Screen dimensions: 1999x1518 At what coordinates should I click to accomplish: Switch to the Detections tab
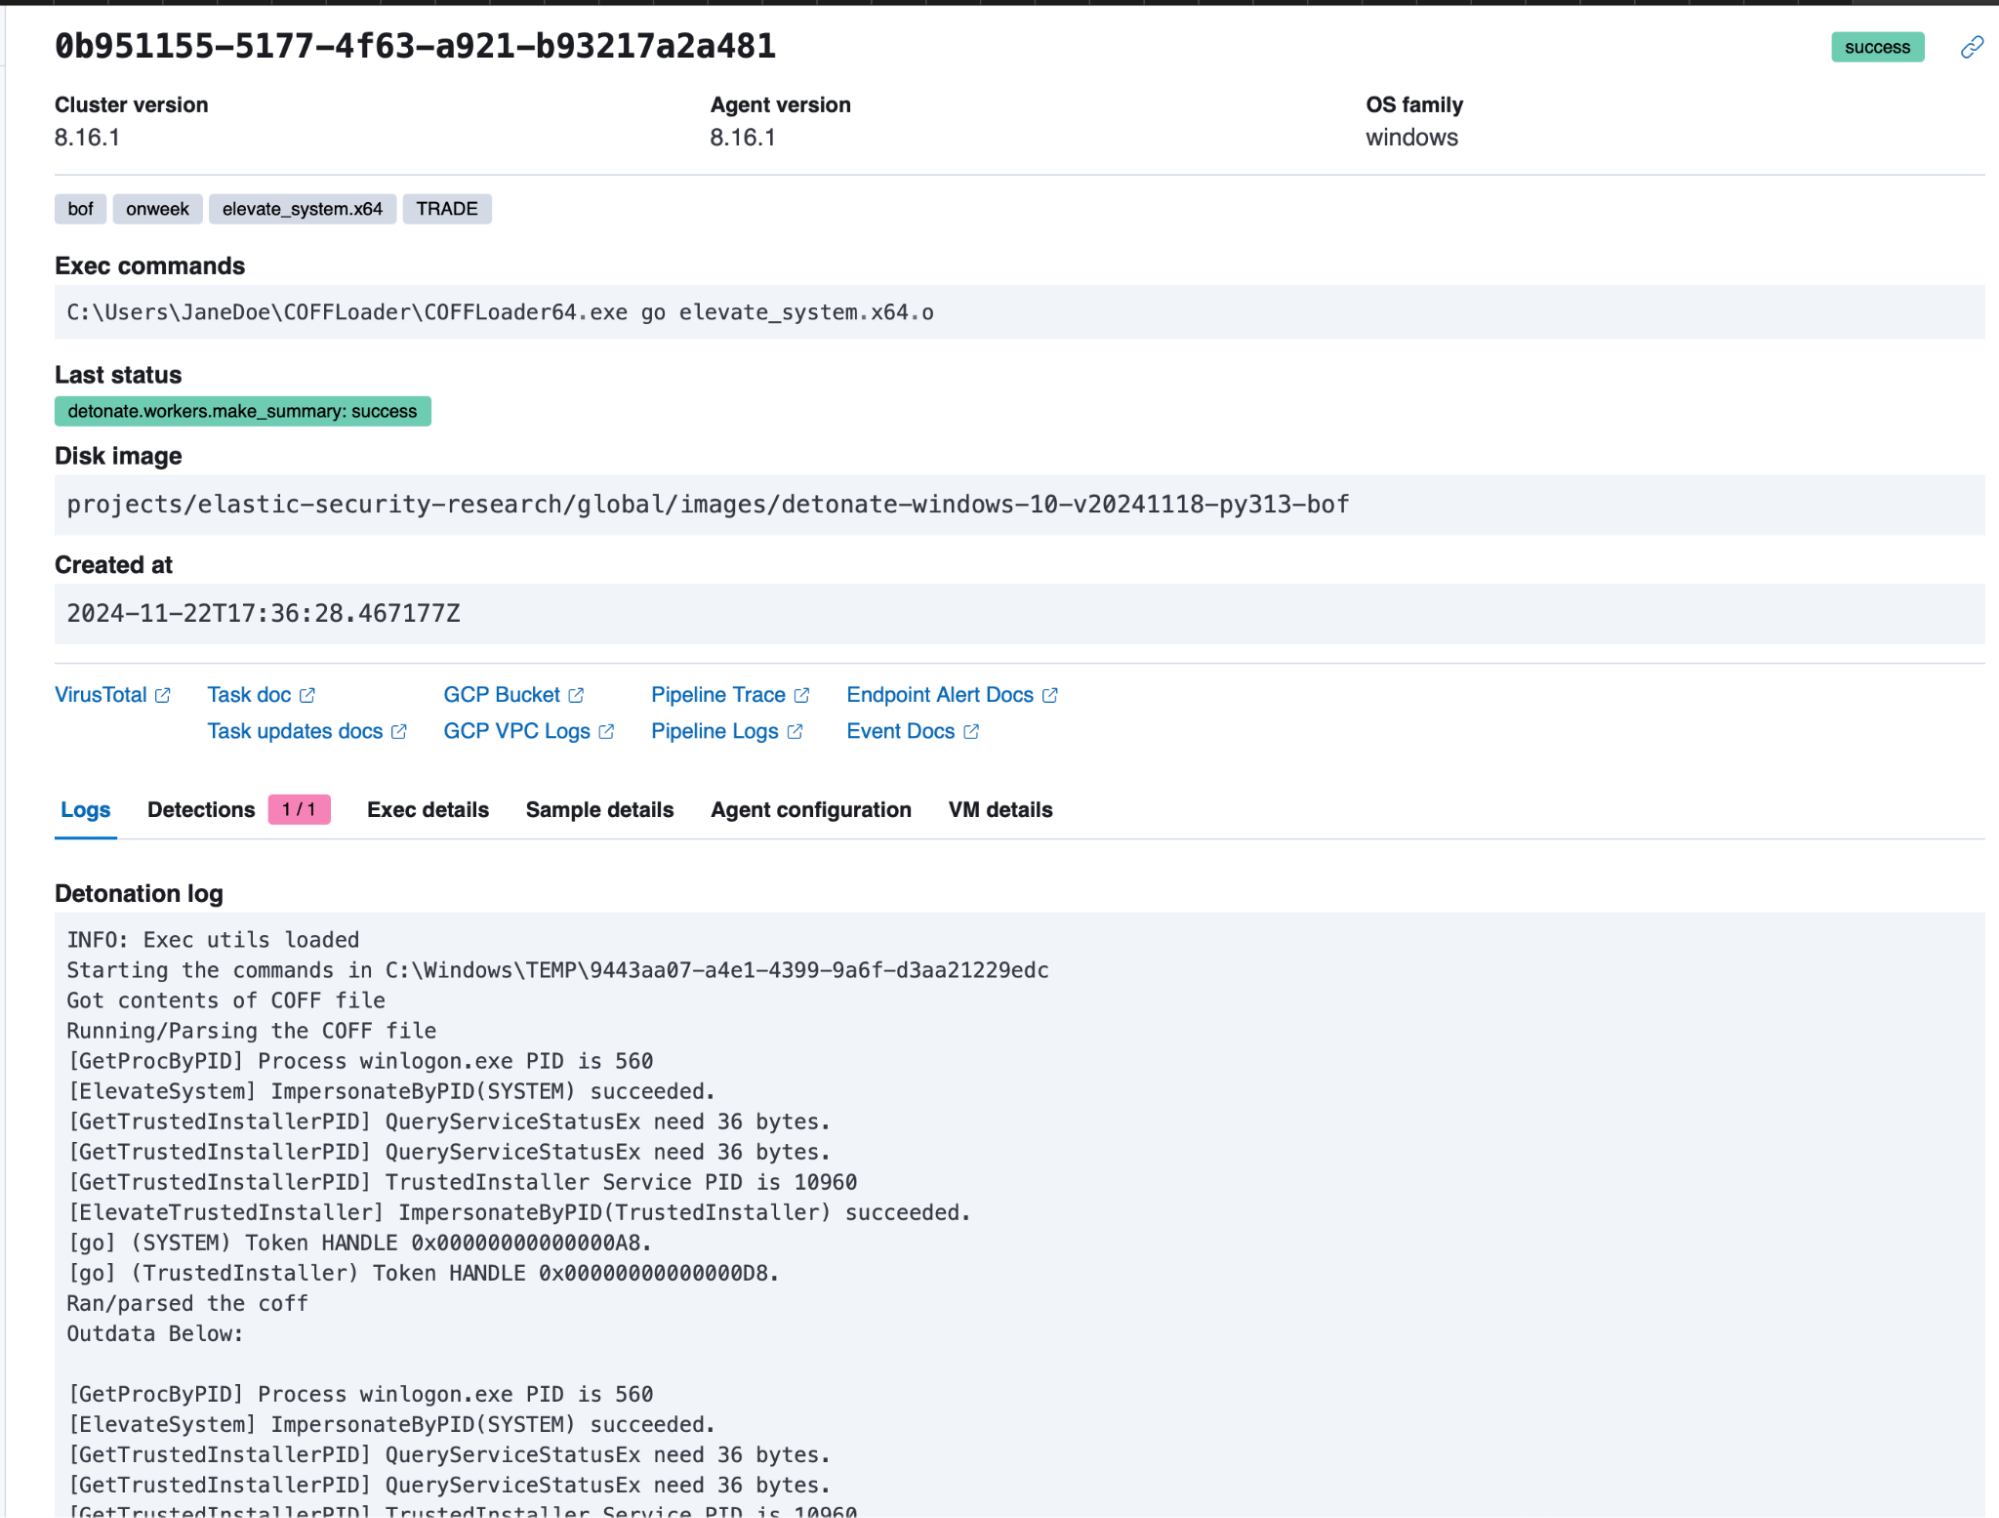click(x=201, y=810)
